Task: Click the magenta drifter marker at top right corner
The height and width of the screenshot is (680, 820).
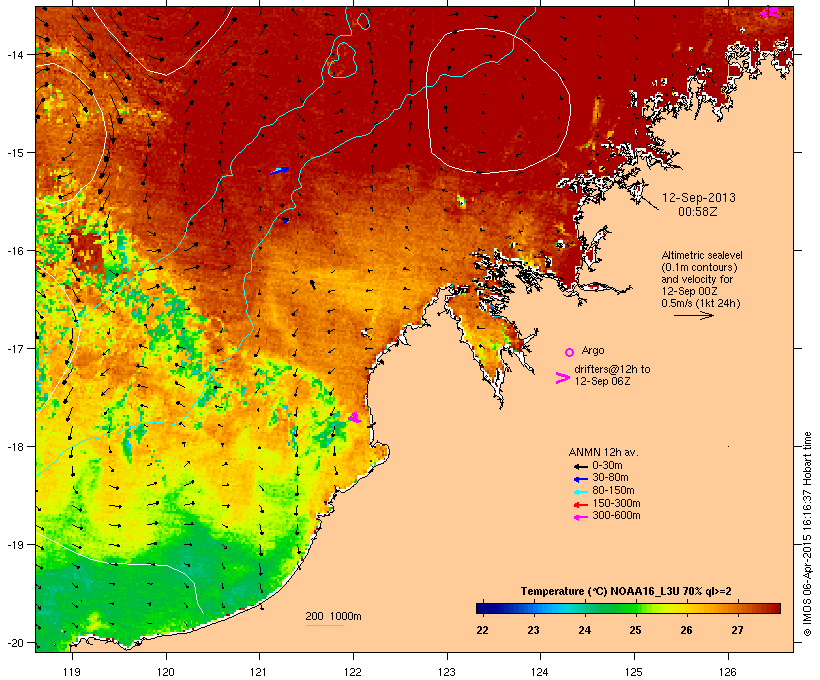Action: point(770,12)
